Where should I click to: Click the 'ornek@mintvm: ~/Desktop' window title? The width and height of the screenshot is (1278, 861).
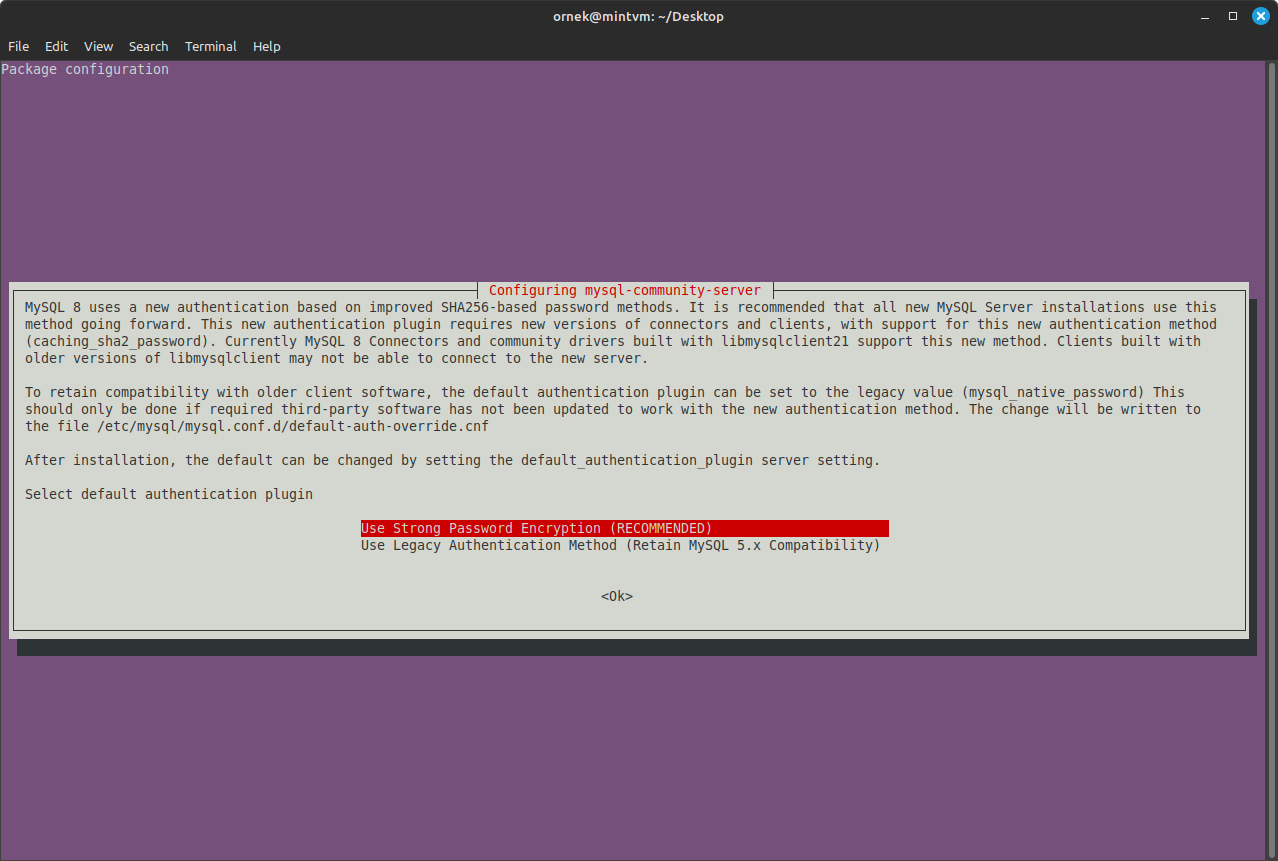click(638, 16)
